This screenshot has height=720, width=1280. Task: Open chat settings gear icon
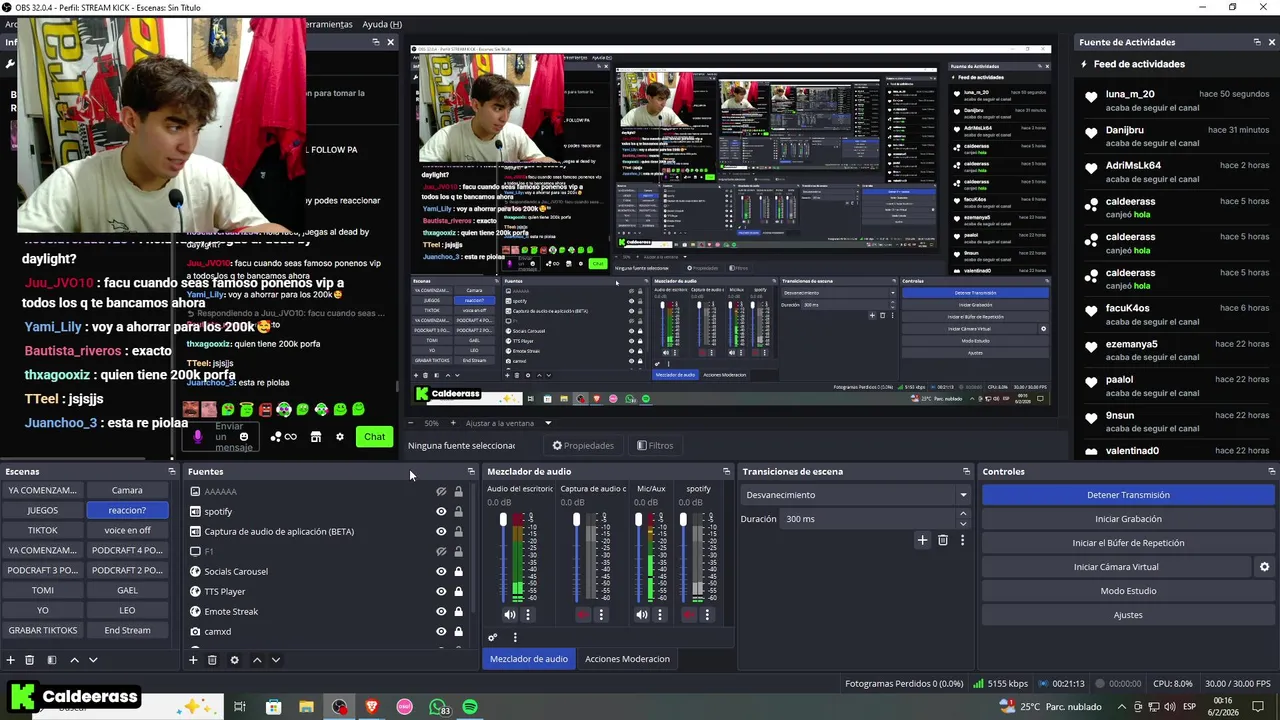[x=340, y=437]
